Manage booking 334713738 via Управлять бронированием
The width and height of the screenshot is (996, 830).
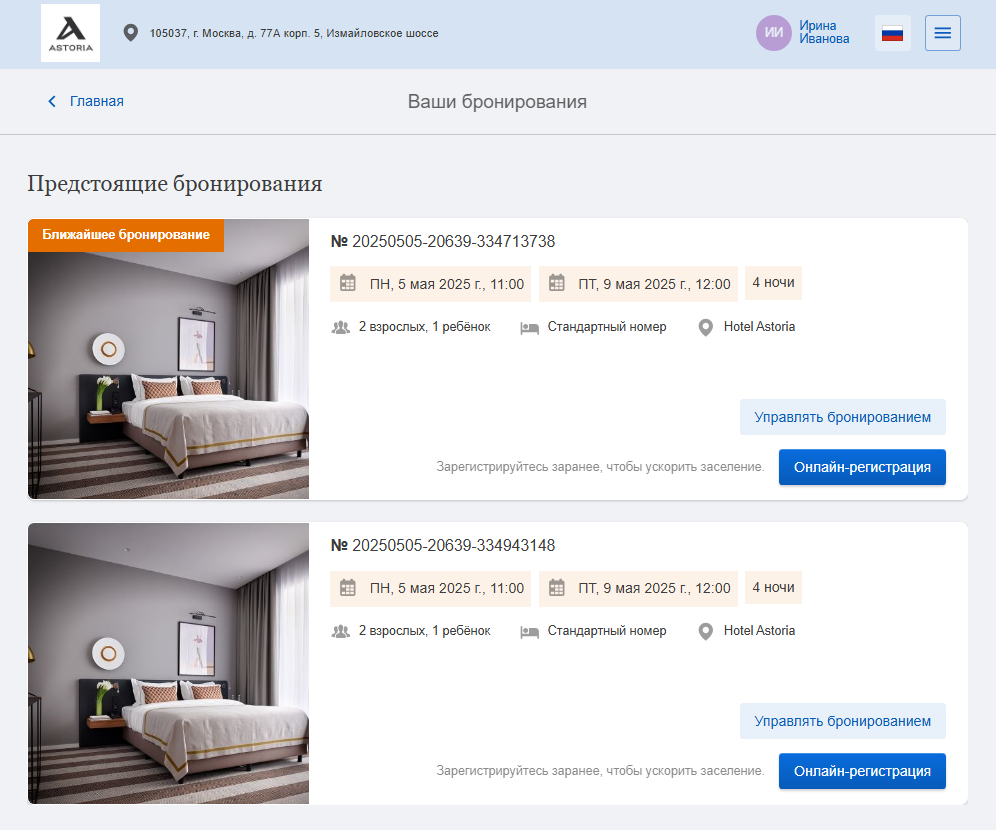coord(842,417)
